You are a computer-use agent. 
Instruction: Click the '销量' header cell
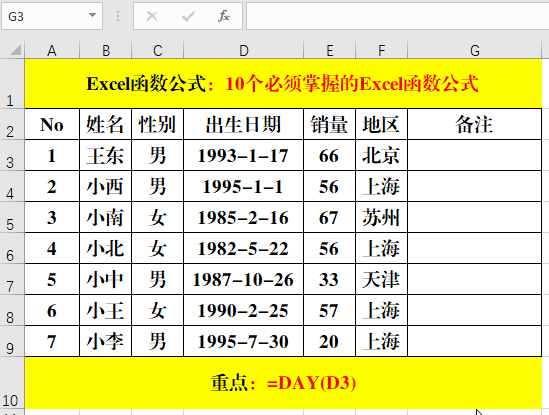coord(329,124)
